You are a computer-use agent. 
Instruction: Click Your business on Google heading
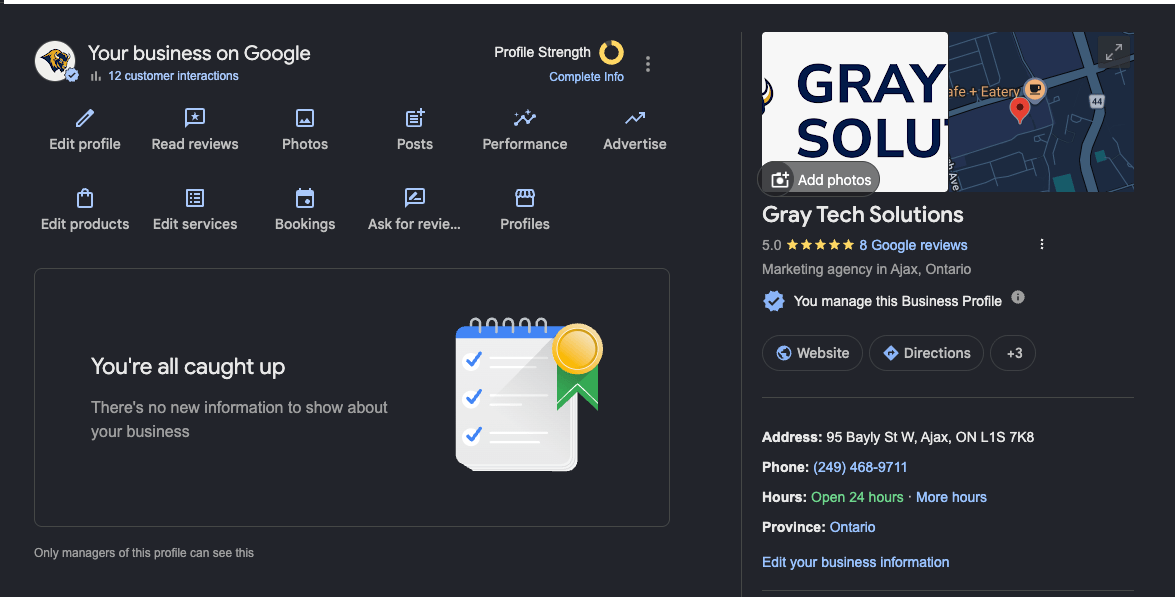[199, 53]
